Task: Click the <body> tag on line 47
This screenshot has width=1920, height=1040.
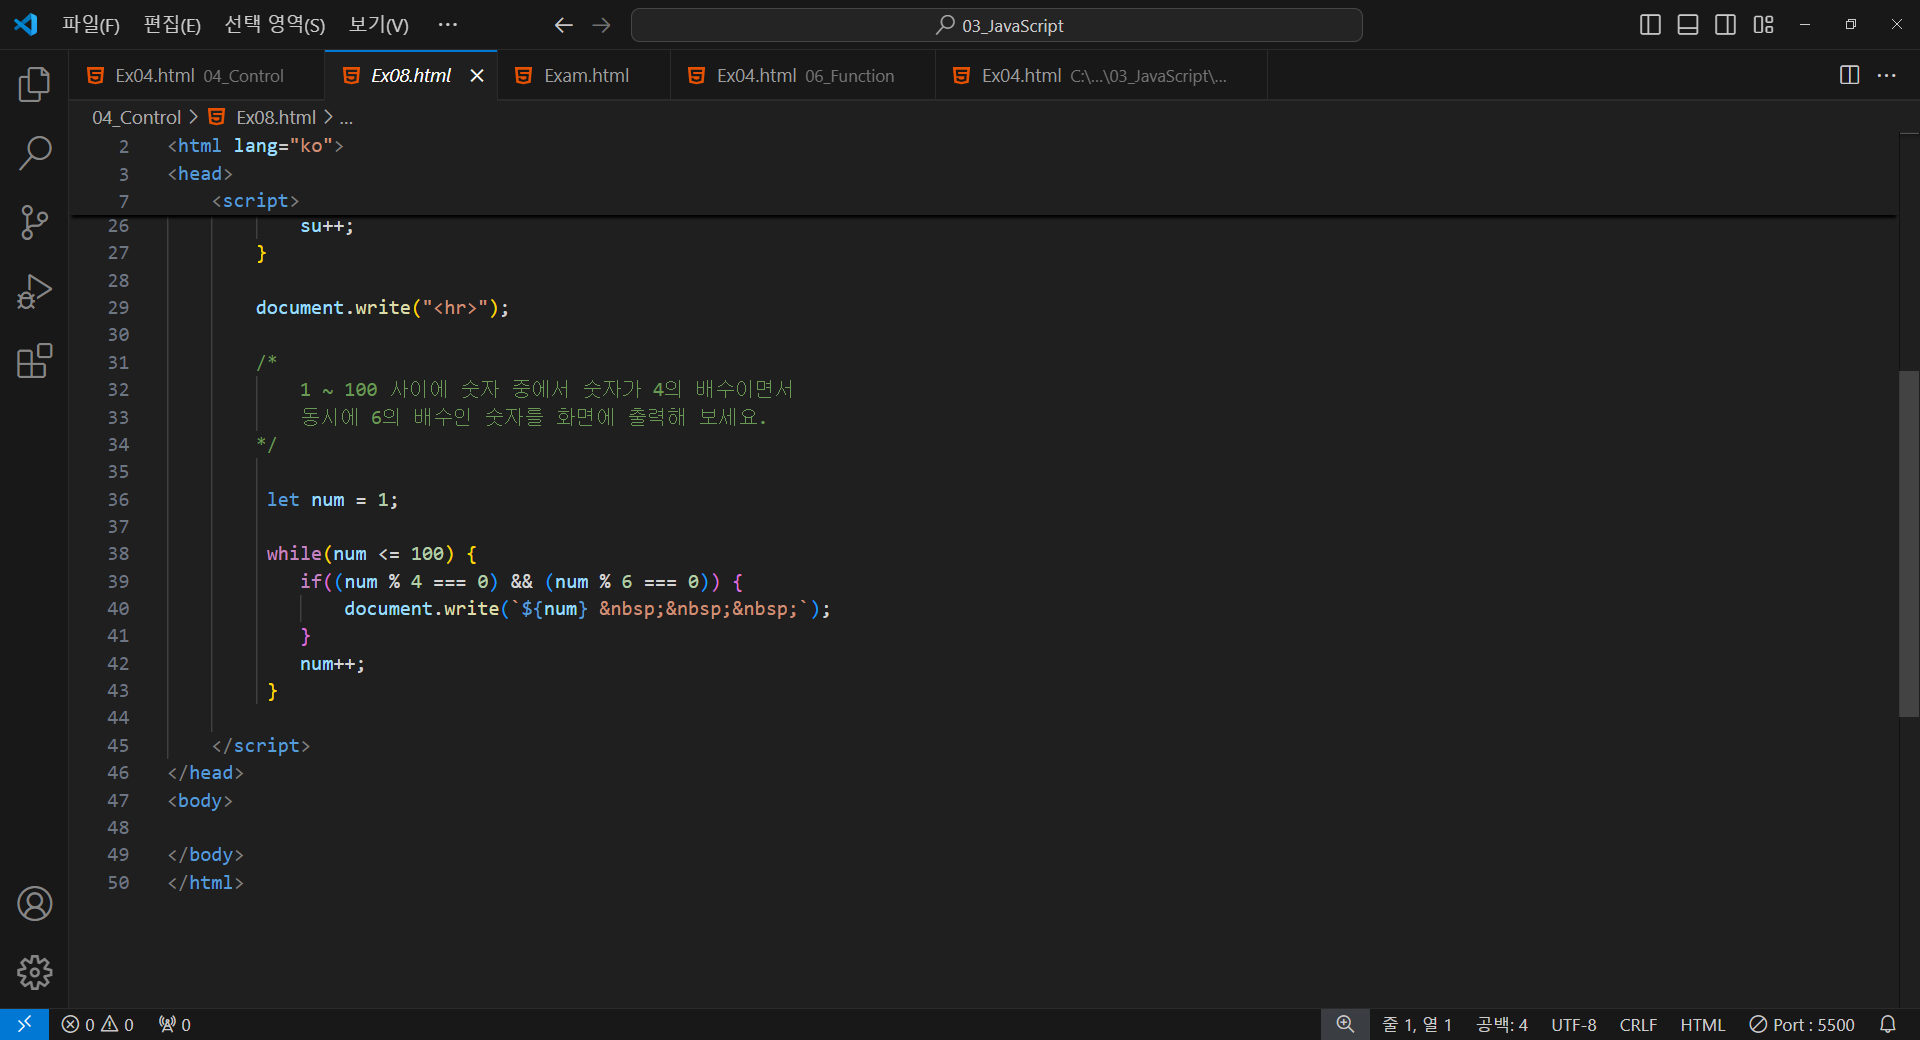Action: pyautogui.click(x=200, y=801)
